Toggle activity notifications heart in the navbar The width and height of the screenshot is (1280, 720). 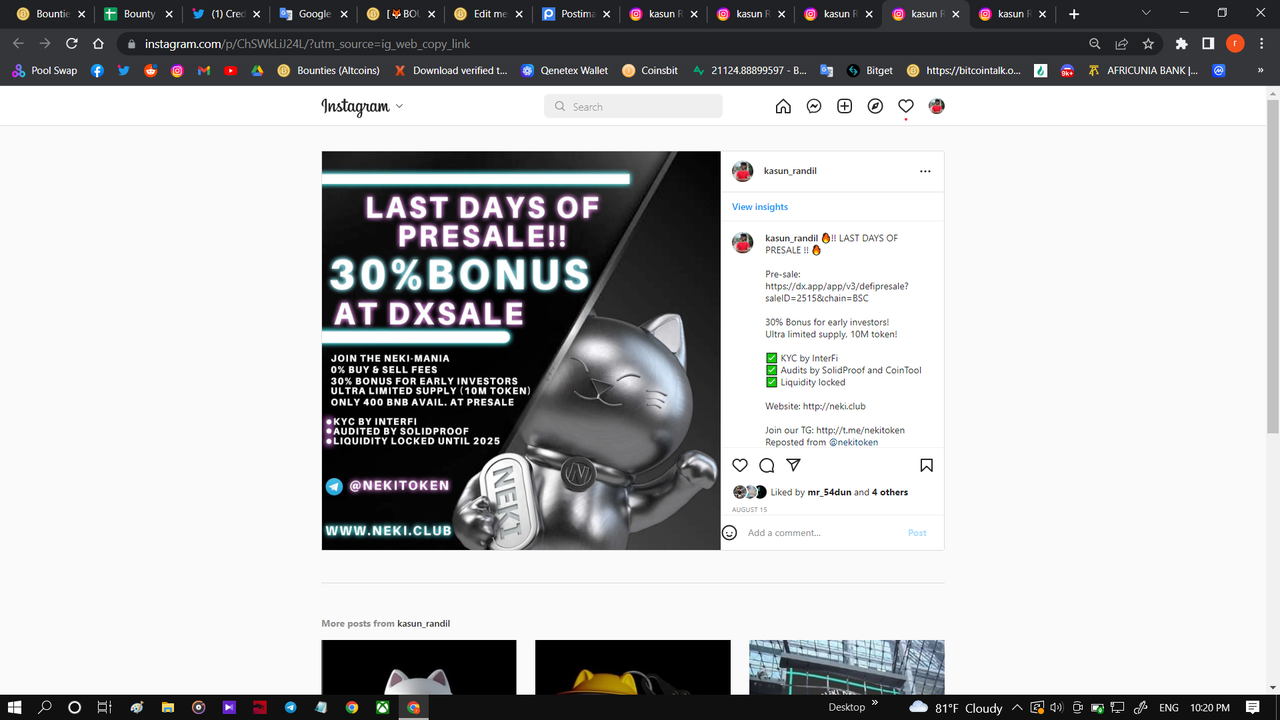pyautogui.click(x=905, y=105)
